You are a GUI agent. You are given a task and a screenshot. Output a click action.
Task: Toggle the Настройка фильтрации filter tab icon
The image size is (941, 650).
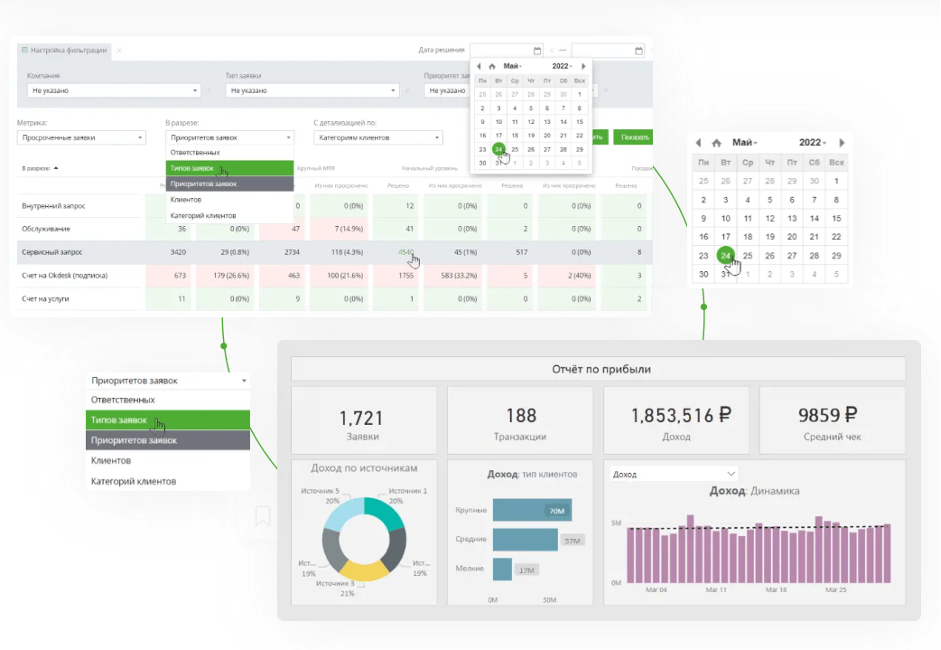click(25, 49)
